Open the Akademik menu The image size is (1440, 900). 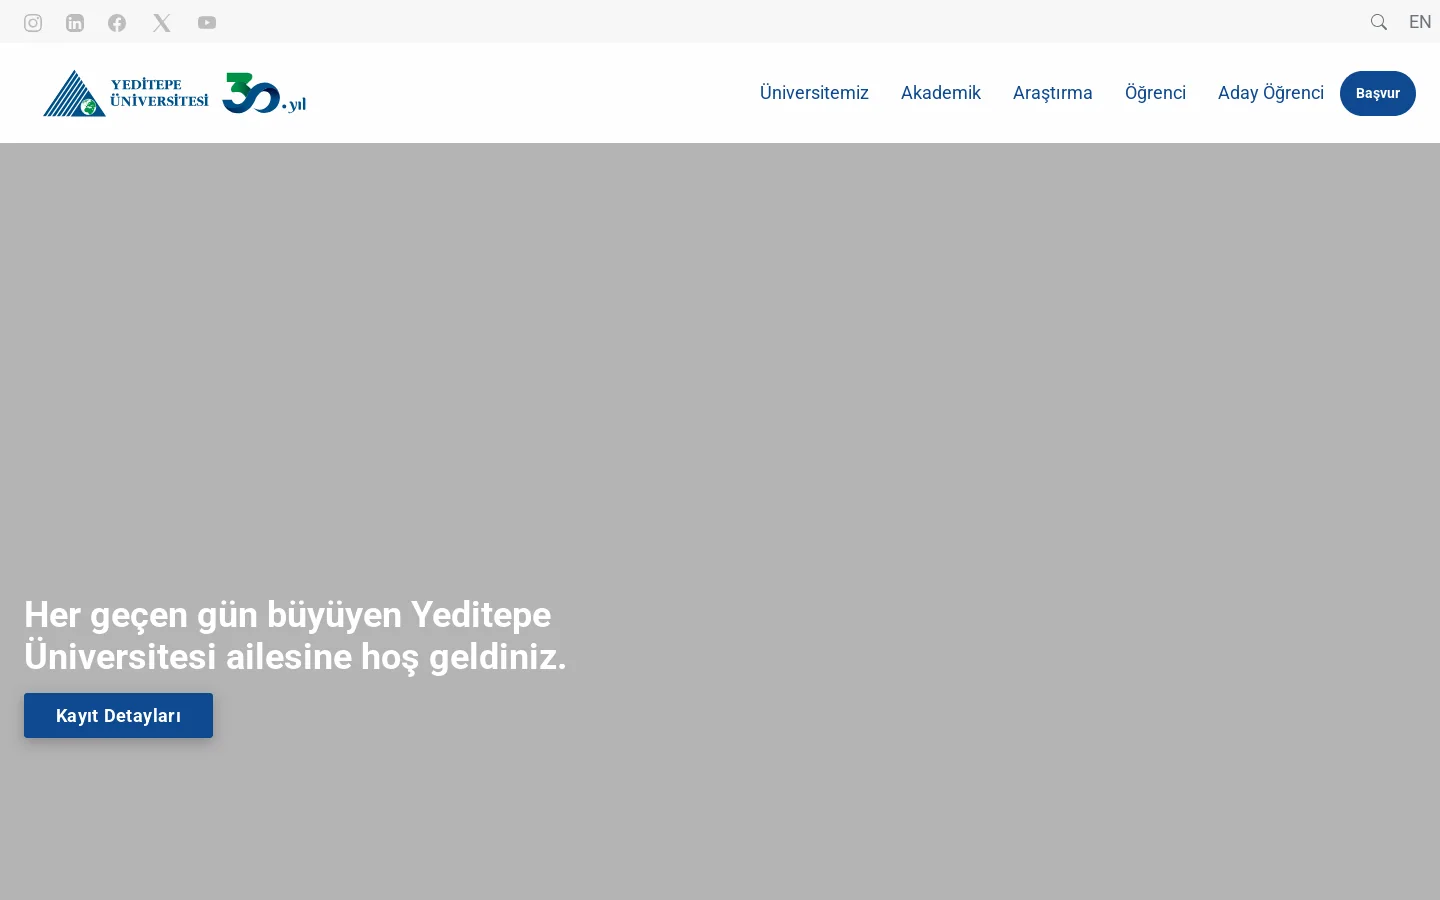pos(941,93)
